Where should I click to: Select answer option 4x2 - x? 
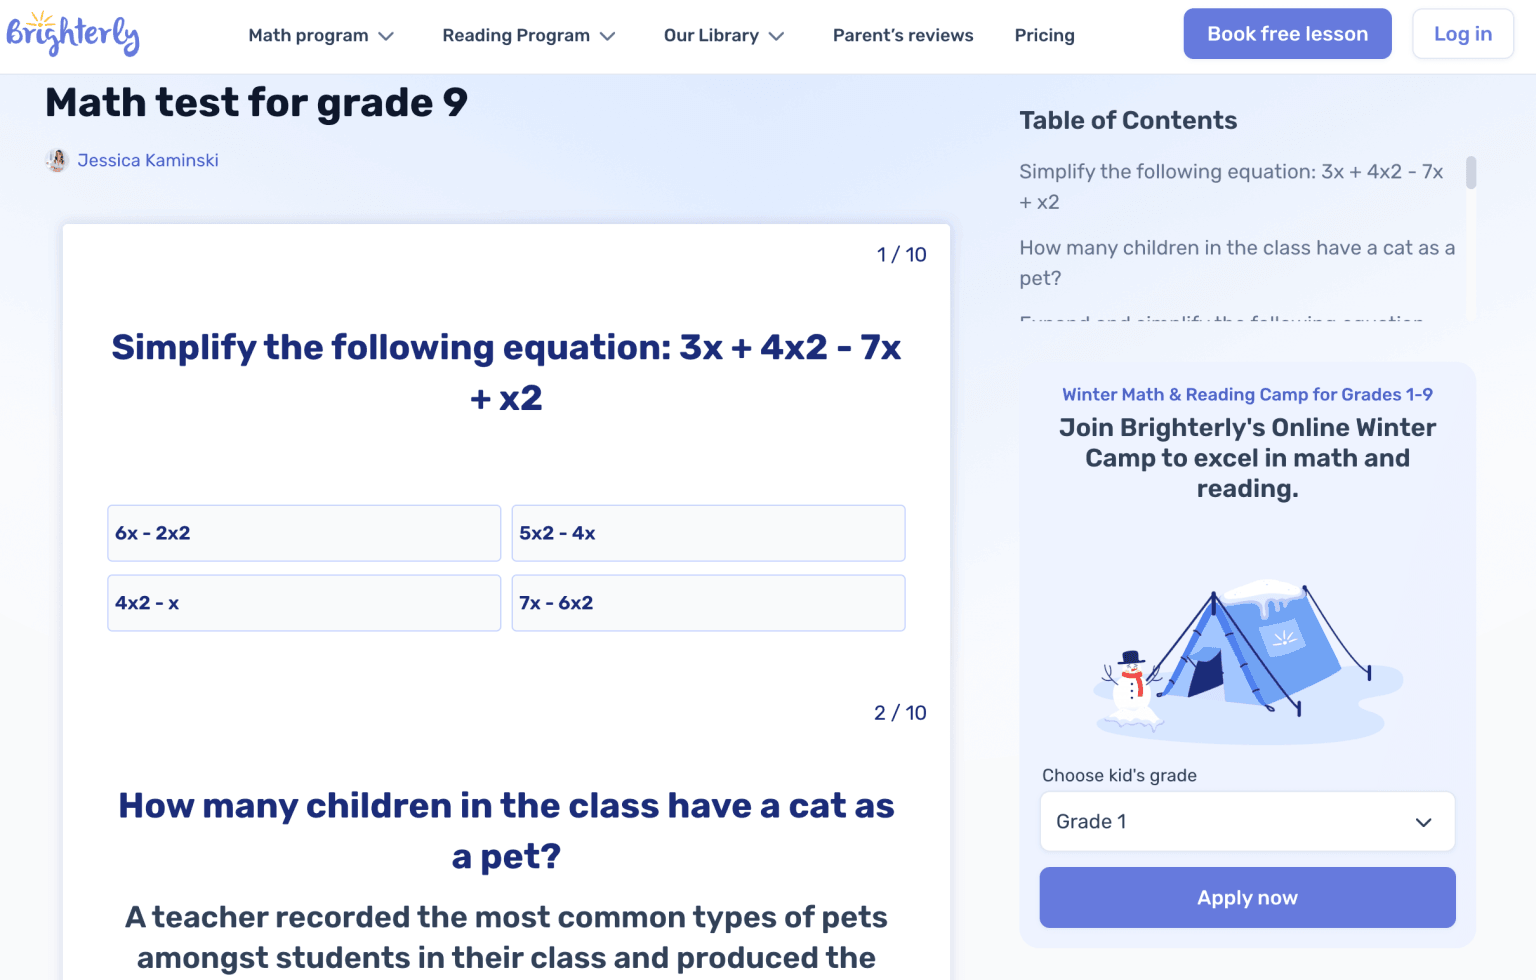[x=304, y=603]
